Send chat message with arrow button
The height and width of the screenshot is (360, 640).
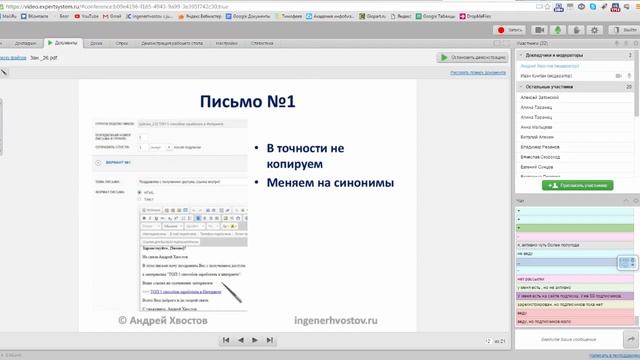tap(631, 339)
